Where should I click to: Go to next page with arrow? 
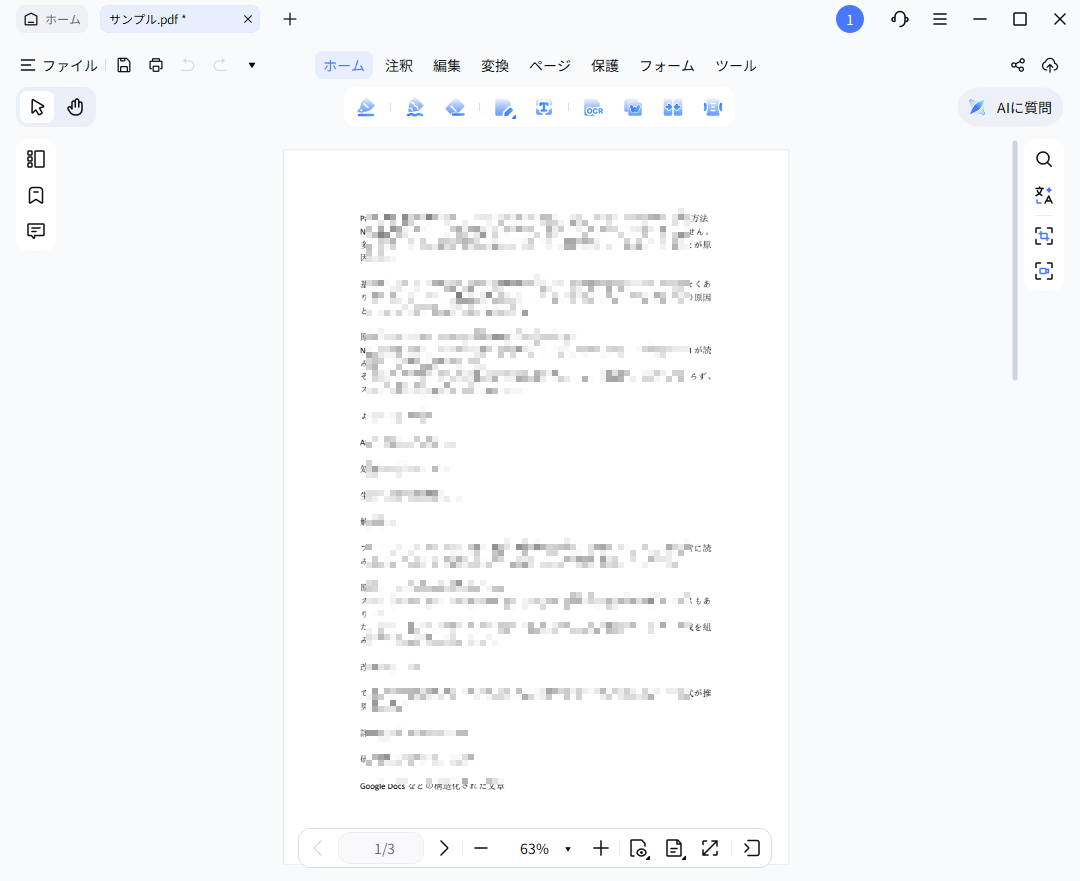pyautogui.click(x=444, y=848)
